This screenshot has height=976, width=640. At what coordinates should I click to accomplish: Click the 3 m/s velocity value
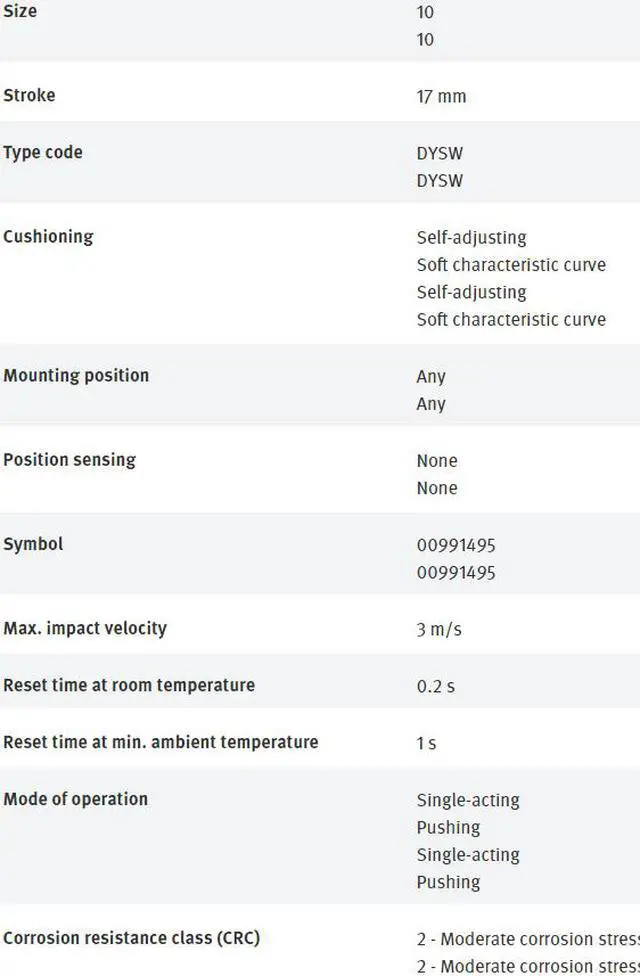(x=439, y=629)
